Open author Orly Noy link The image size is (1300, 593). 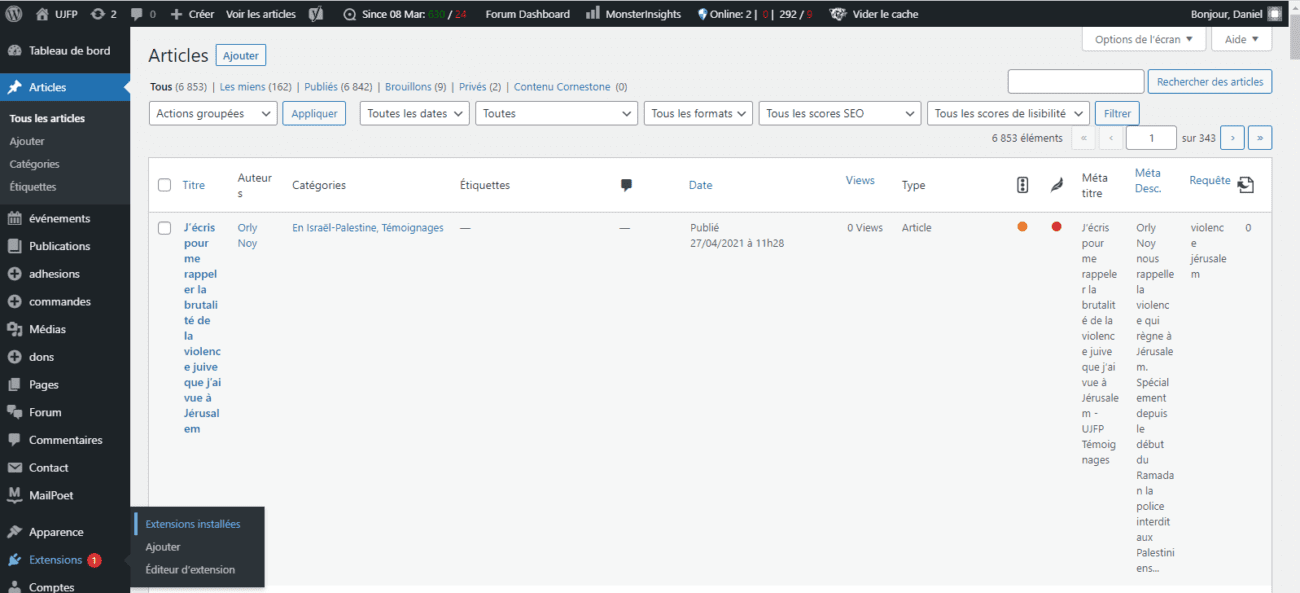(x=247, y=235)
